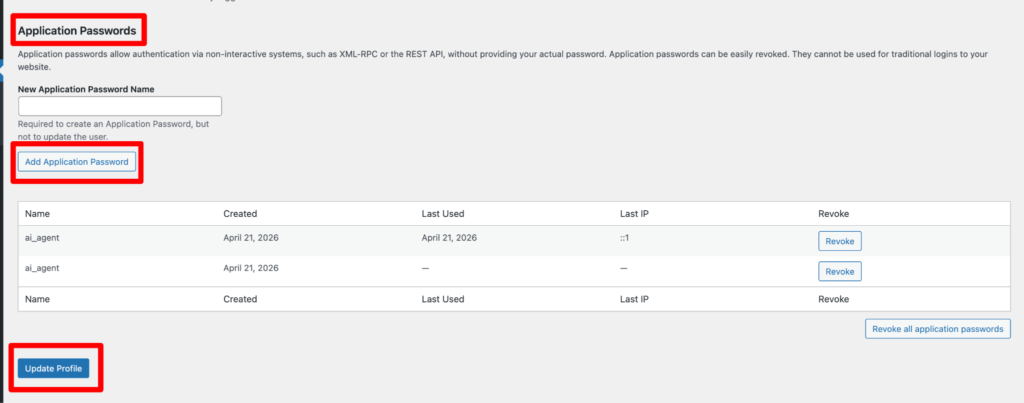Select the ::1 IP address cell
This screenshot has width=1024, height=403.
624,238
